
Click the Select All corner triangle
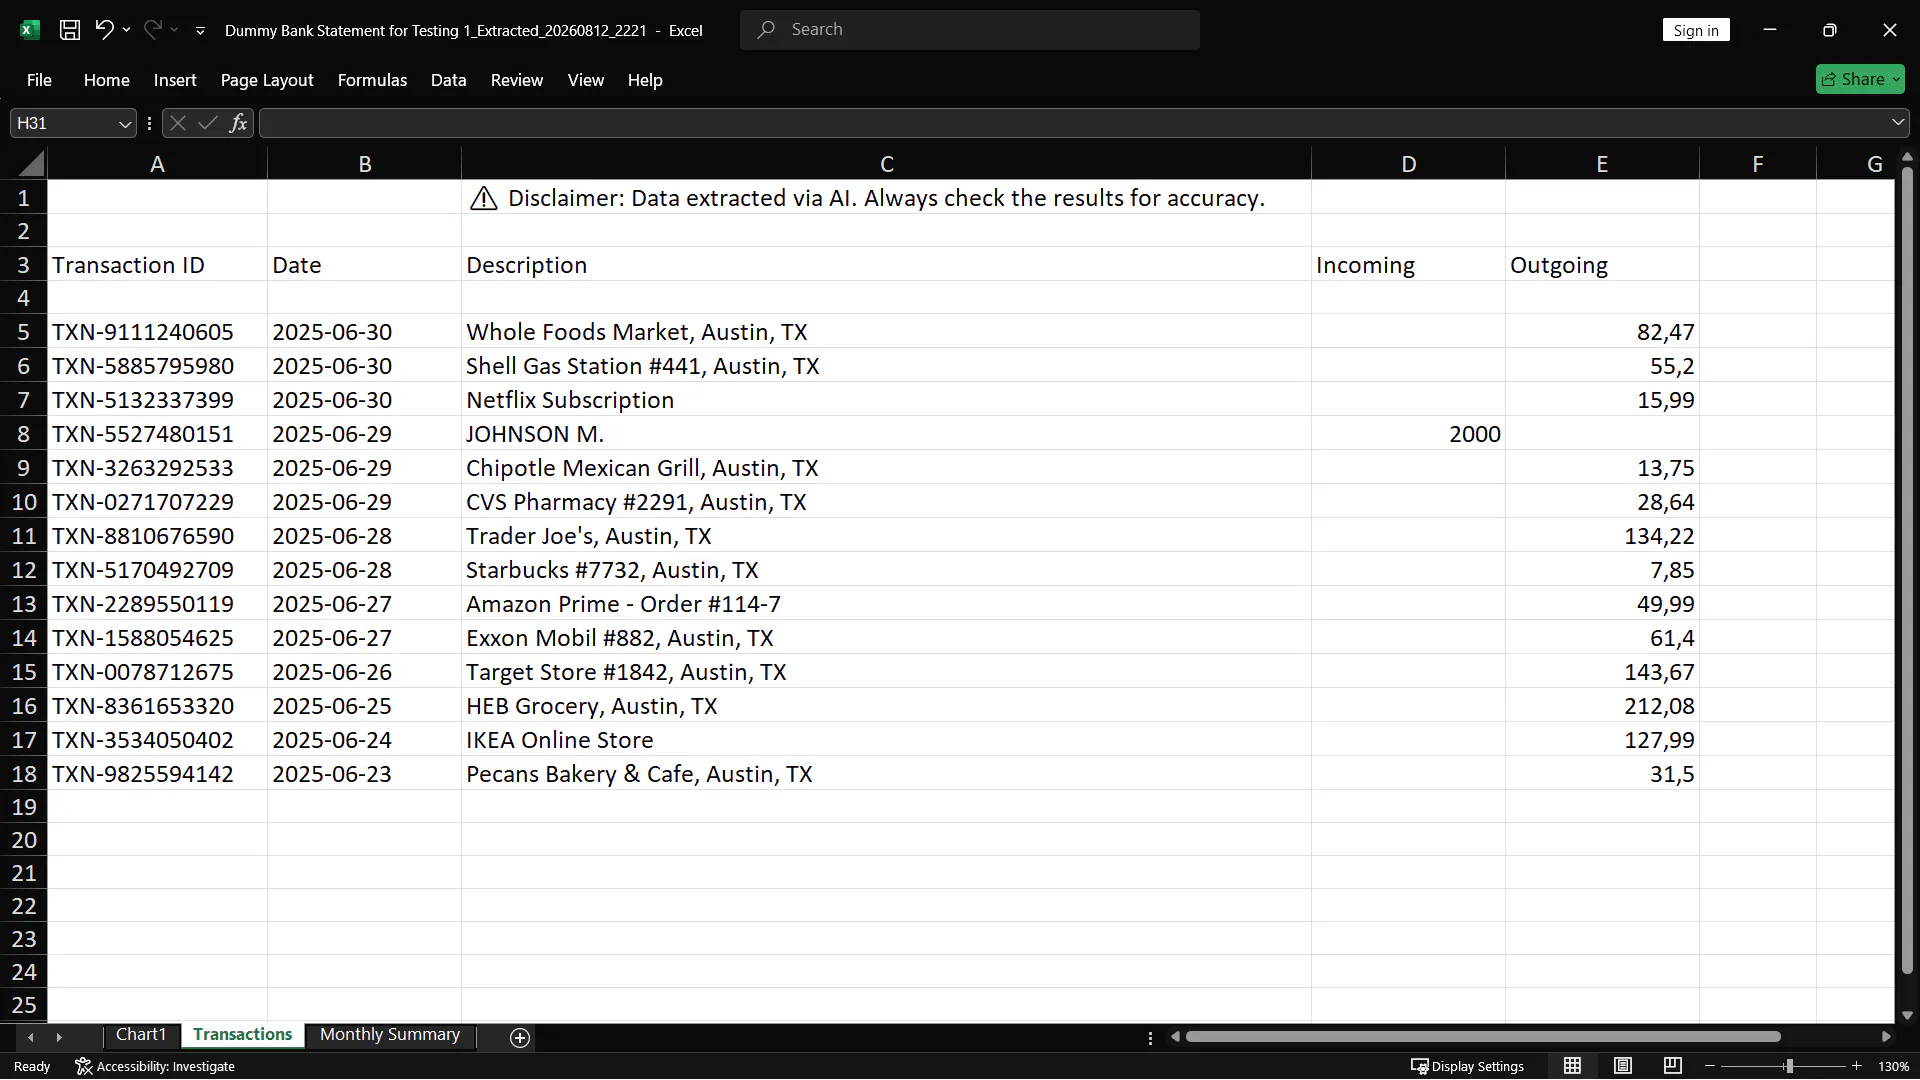tap(31, 164)
